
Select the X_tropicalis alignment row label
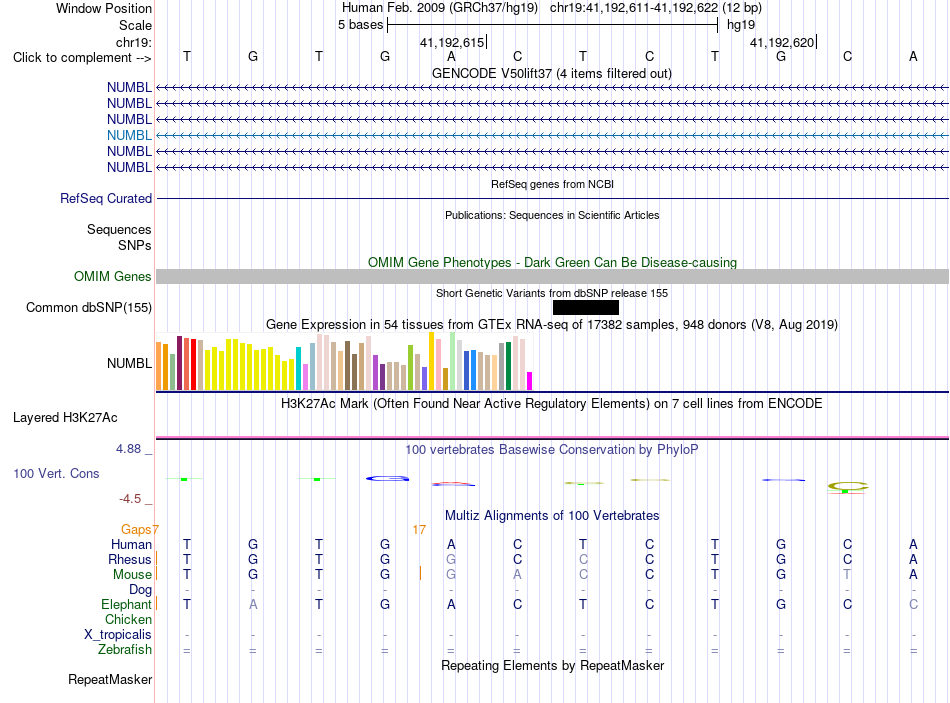[x=118, y=635]
